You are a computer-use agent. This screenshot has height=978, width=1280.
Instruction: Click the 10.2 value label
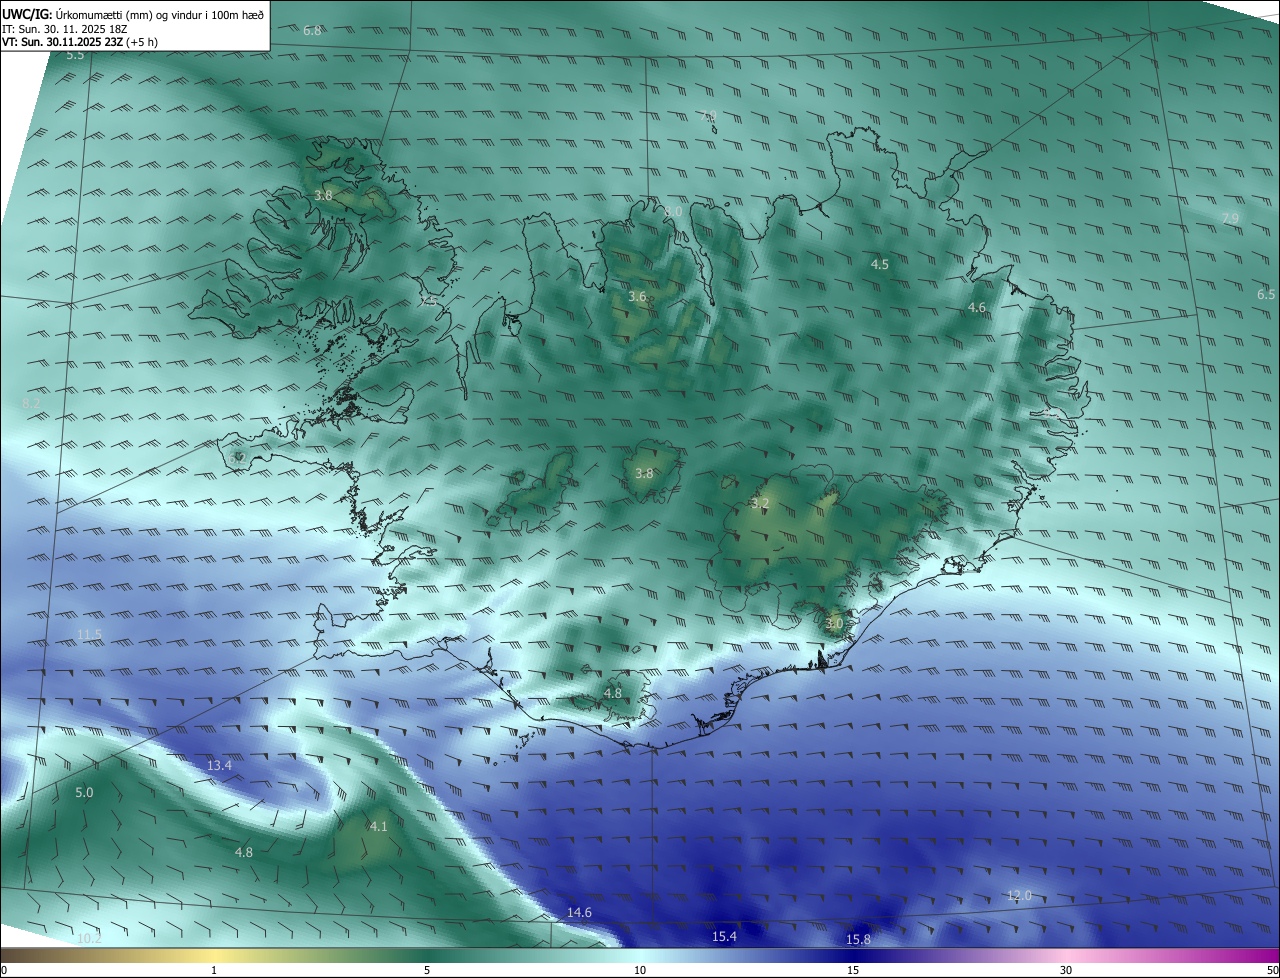(x=89, y=939)
